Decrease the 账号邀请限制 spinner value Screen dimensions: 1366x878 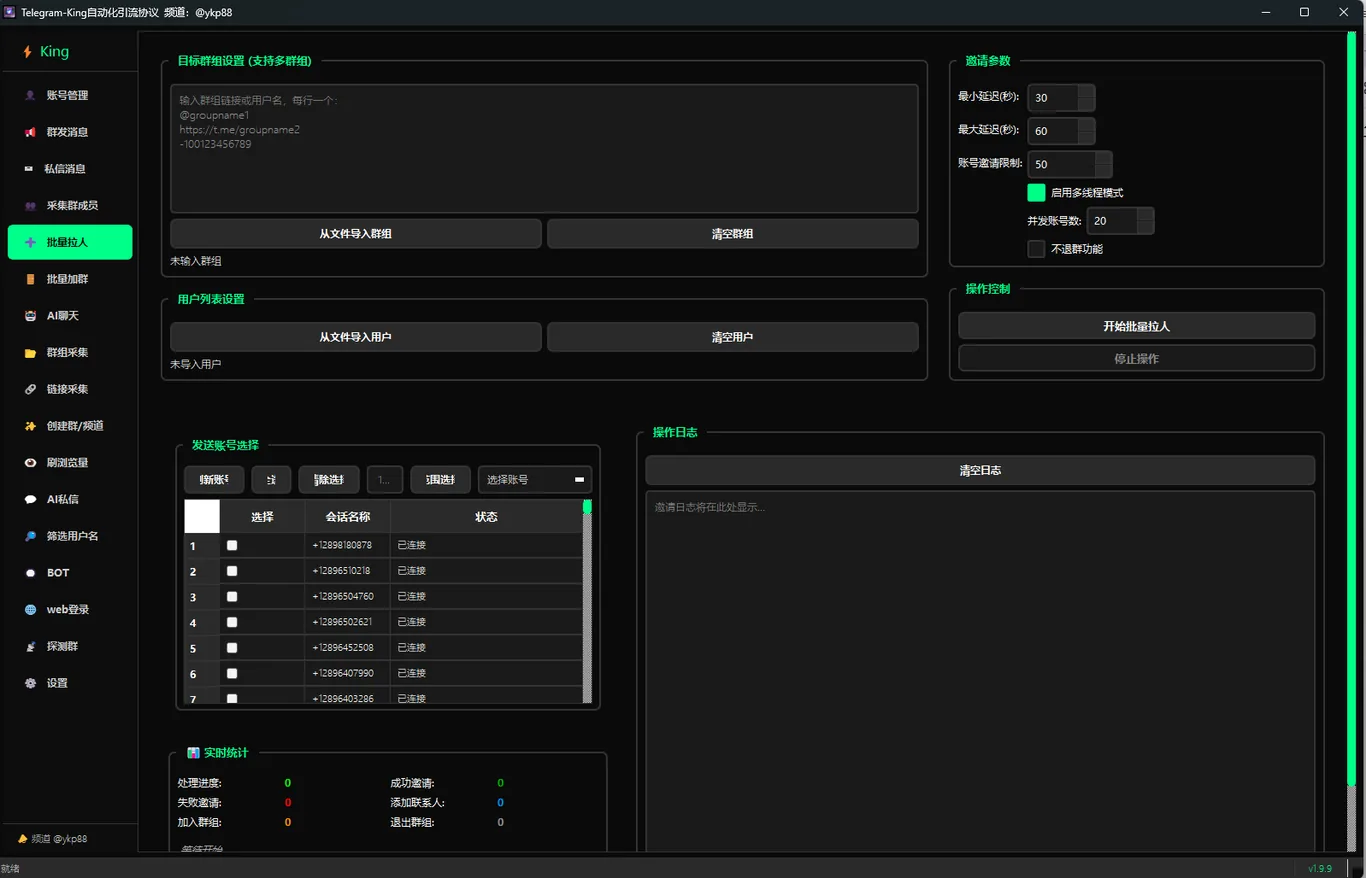[1103, 170]
